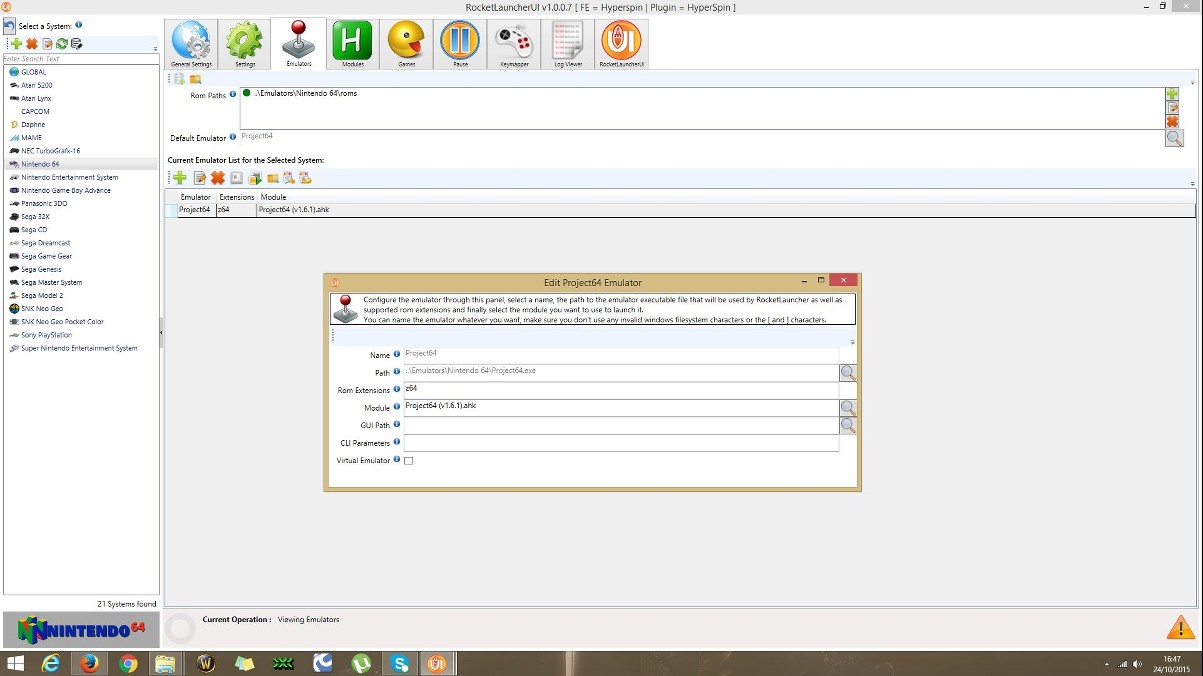Viewport: 1203px width, 676px height.
Task: Enable the Virtual Emulator checkbox
Action: pos(408,460)
